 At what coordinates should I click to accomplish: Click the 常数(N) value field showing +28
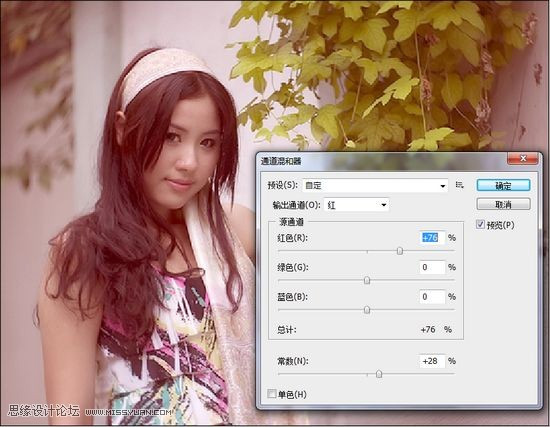[x=432, y=361]
